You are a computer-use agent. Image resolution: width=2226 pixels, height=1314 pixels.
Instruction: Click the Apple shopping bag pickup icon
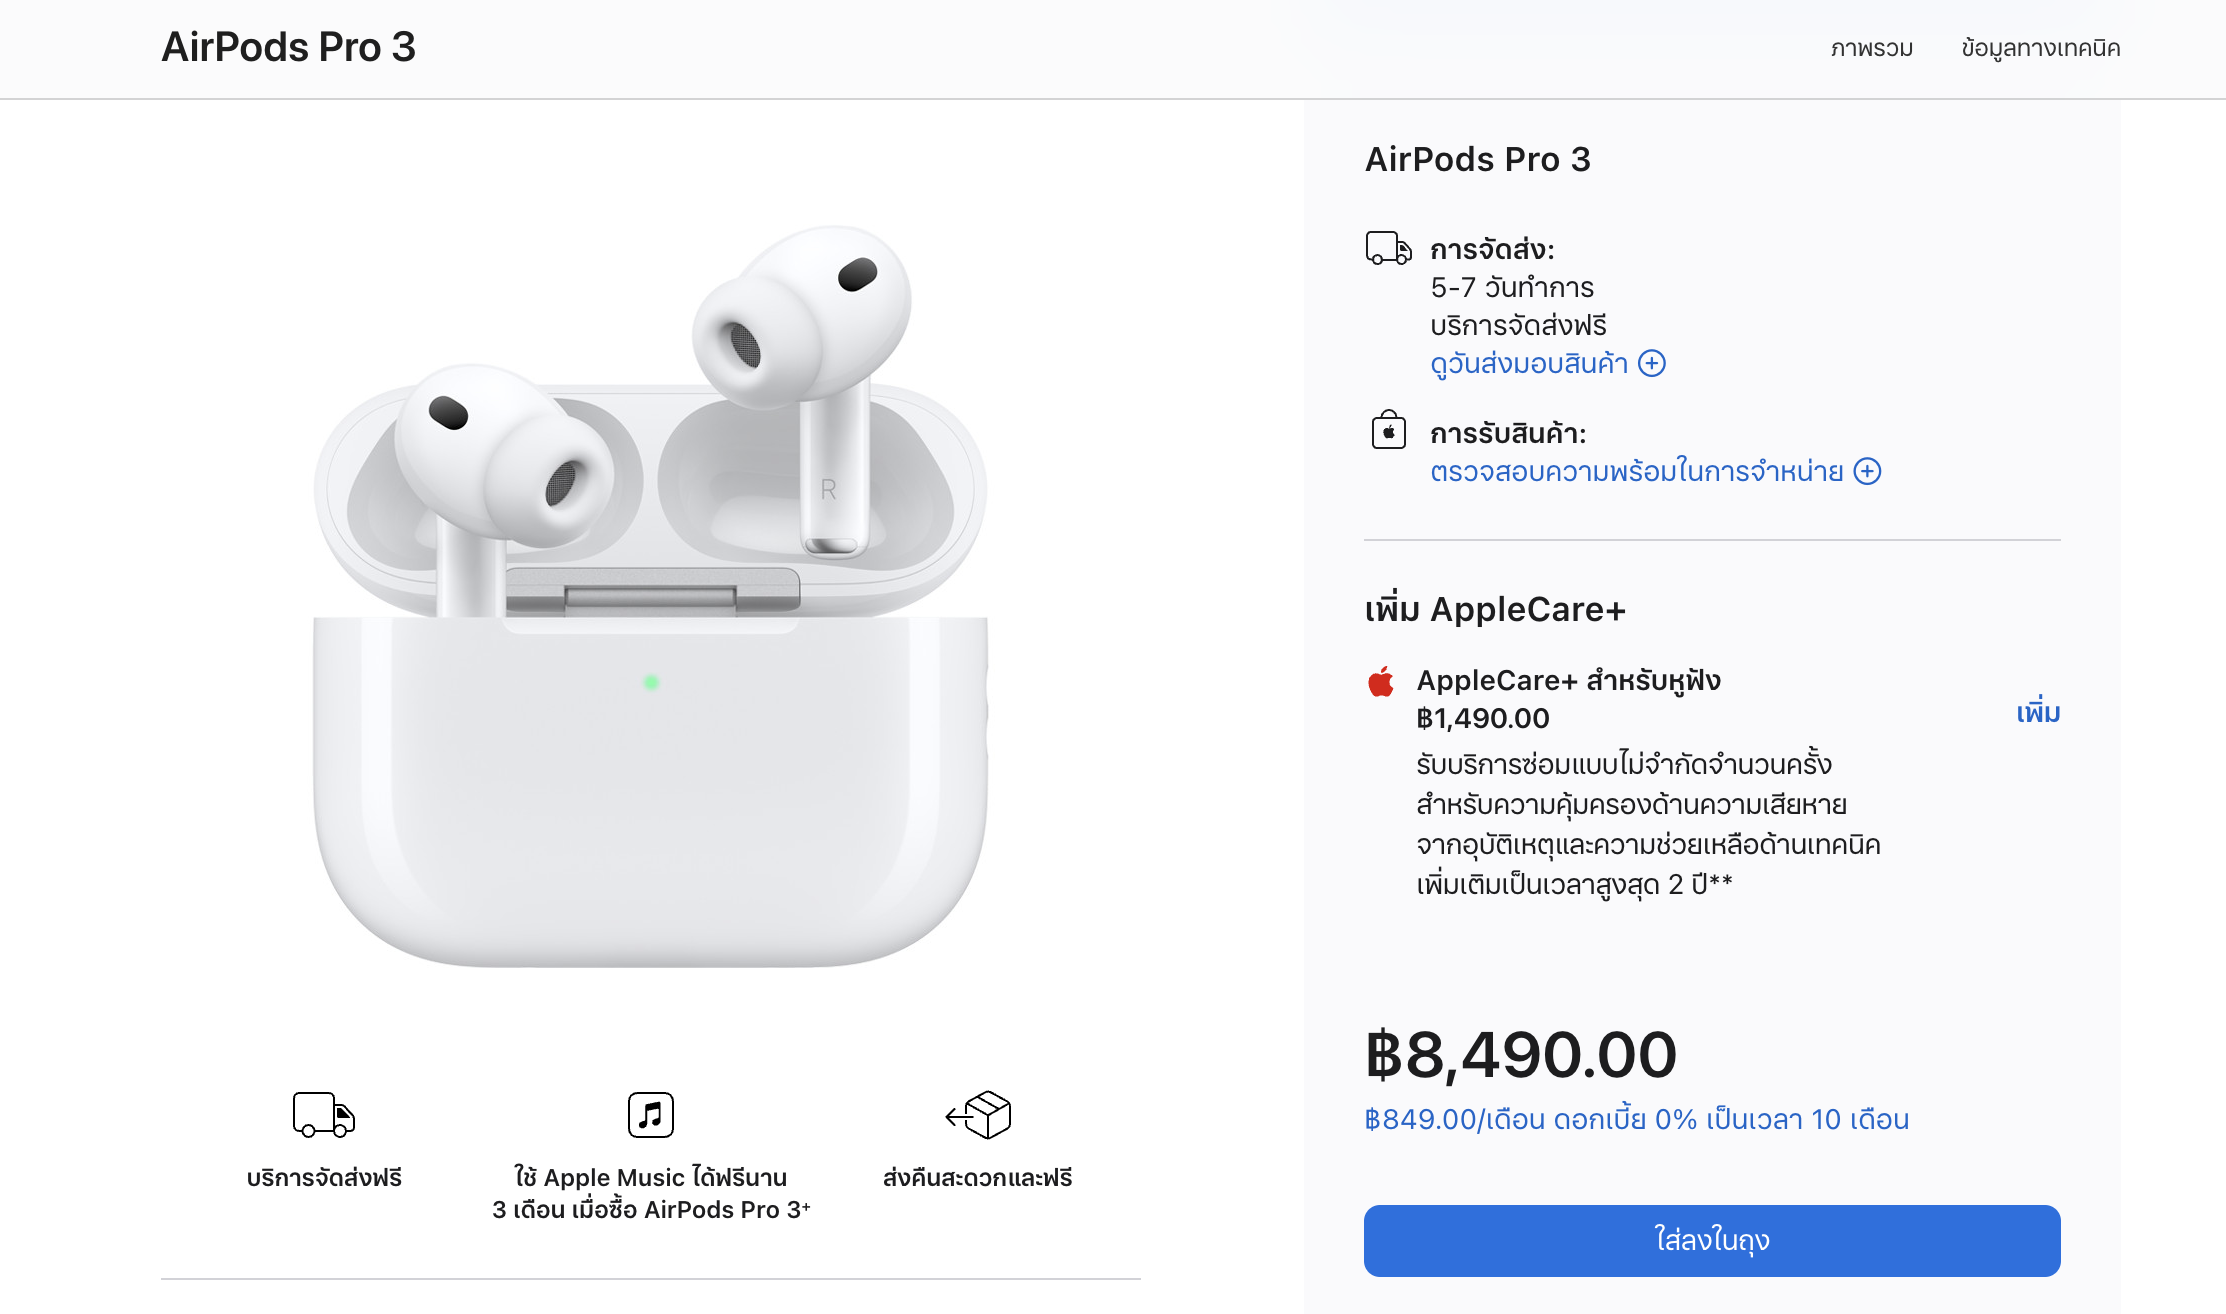click(1388, 431)
